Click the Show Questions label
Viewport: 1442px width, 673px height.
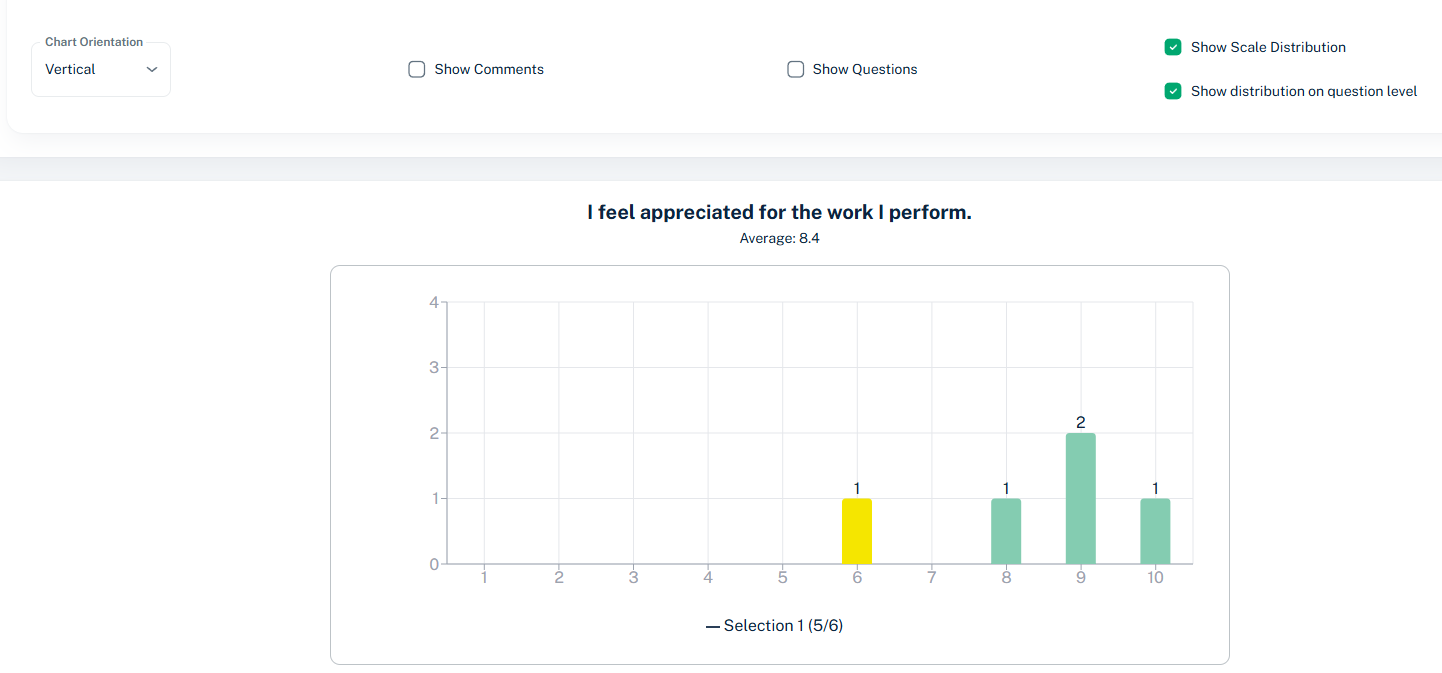tap(865, 70)
